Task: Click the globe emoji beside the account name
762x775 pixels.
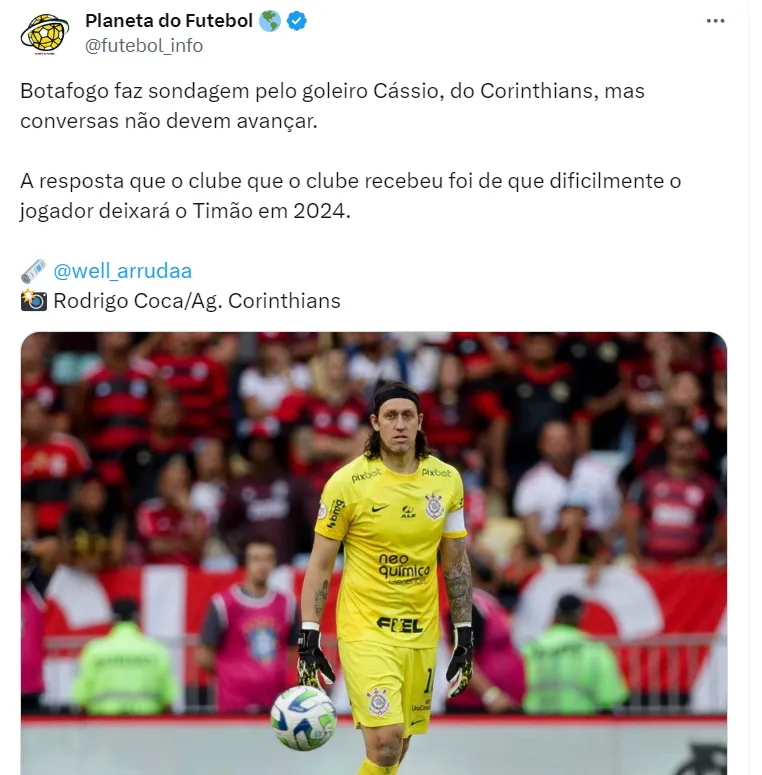Action: pos(270,21)
